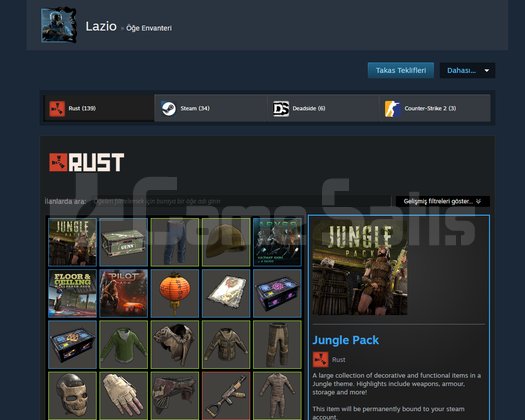Click the Counter-Strike 2 game icon
The width and height of the screenshot is (525, 420).
(x=392, y=109)
